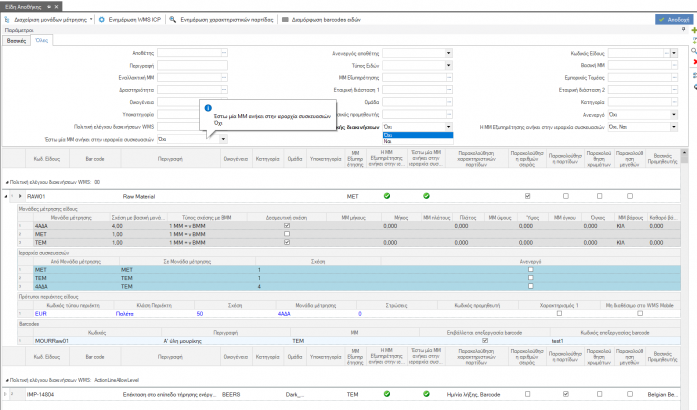Close the Είδη Αποθήκης window tab
The width and height of the screenshot is (697, 410).
point(56,7)
